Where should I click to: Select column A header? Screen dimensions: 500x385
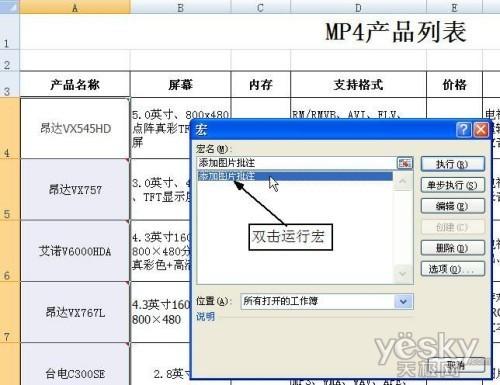(75, 7)
